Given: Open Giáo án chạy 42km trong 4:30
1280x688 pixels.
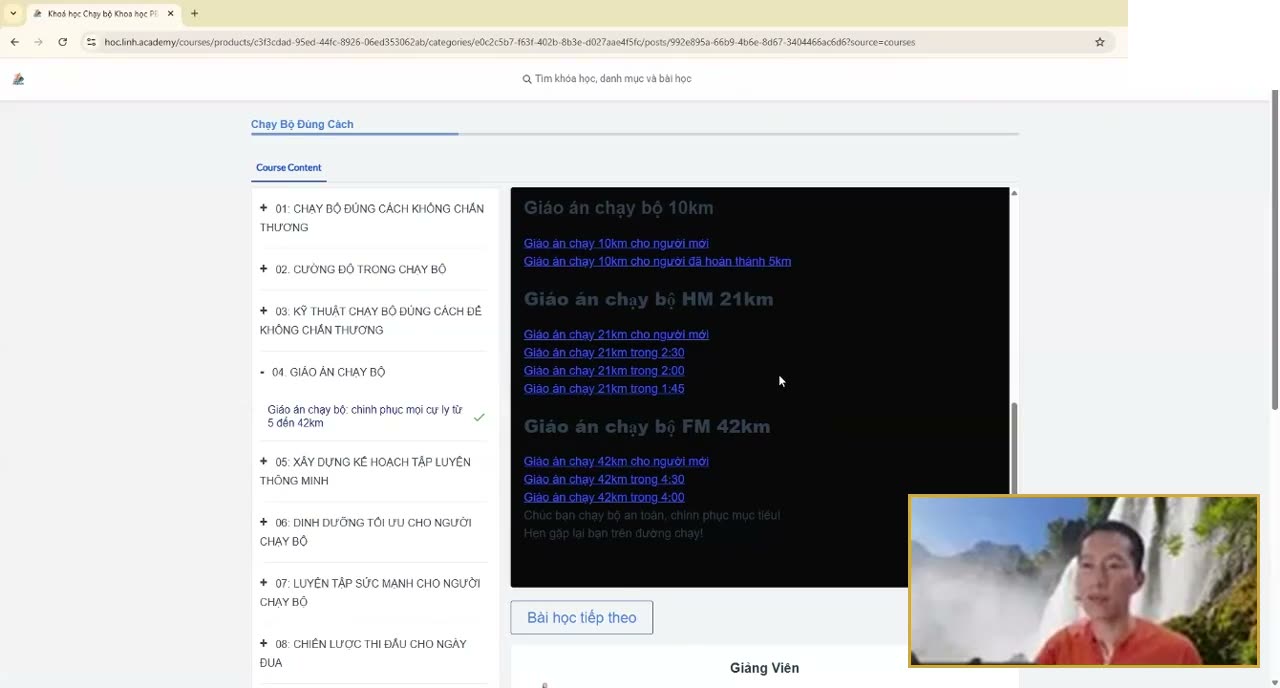Looking at the screenshot, I should coord(604,479).
